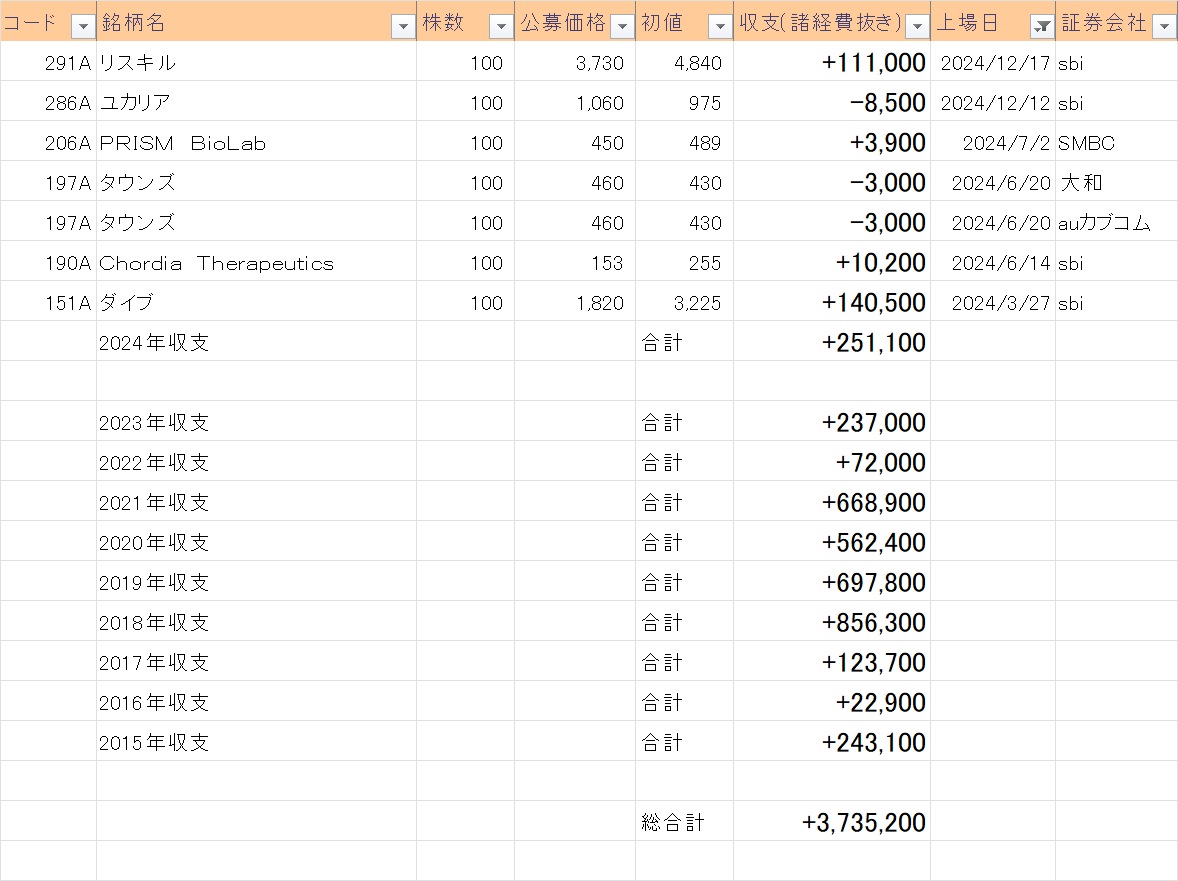Screen dimensions: 1178x881
Task: Select the 2018 total +856,300
Action: click(x=832, y=621)
